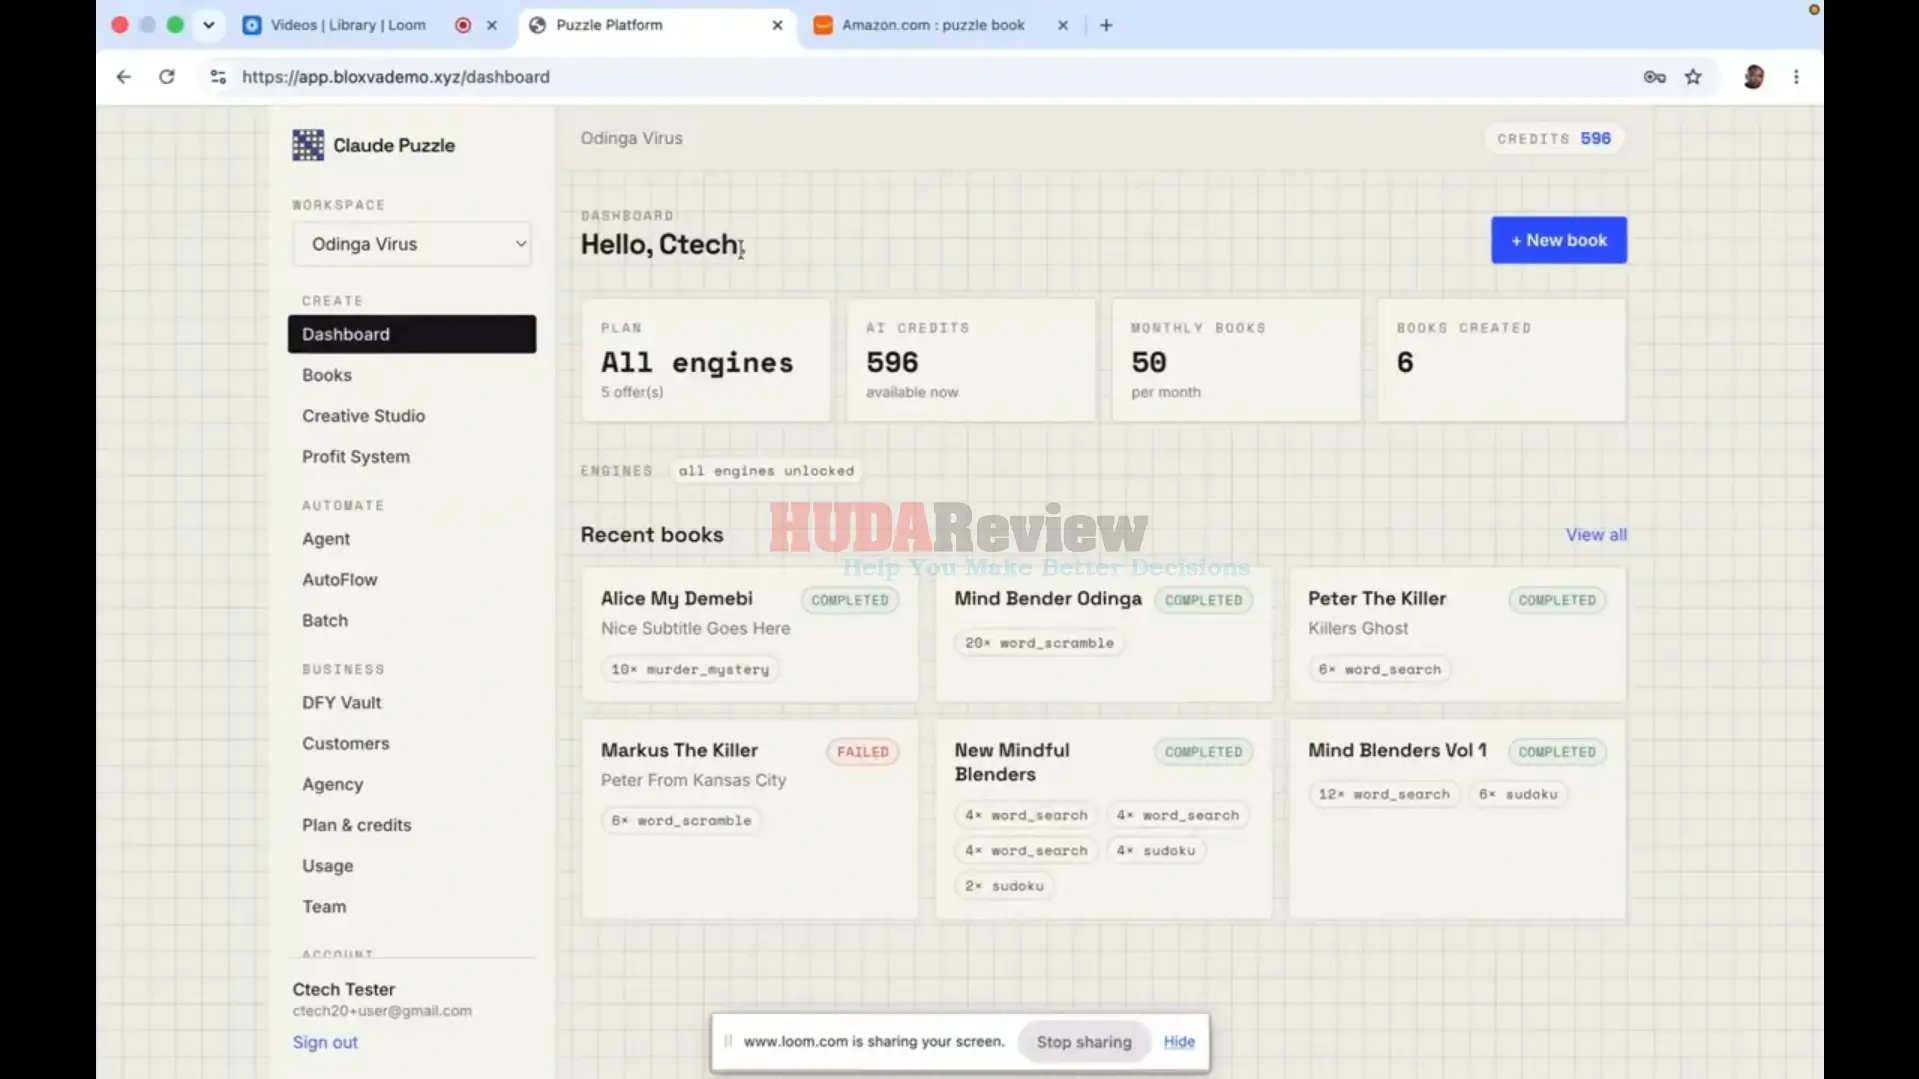Open Peter The Killer book card

(1457, 634)
